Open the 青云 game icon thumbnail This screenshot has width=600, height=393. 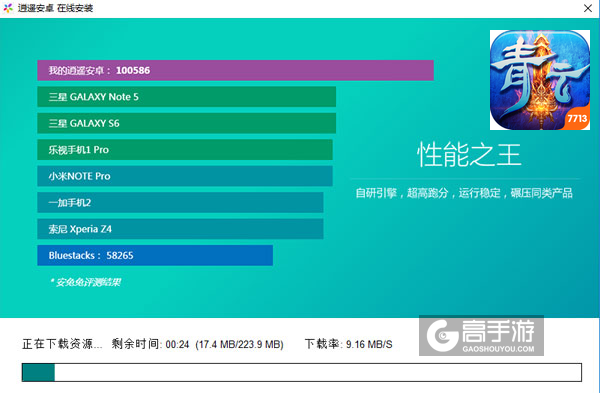(540, 80)
